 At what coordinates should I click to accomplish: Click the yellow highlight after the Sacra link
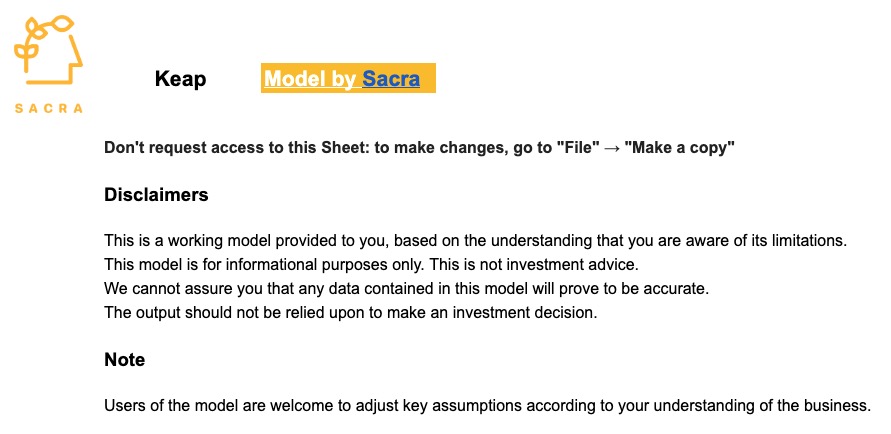tap(428, 78)
